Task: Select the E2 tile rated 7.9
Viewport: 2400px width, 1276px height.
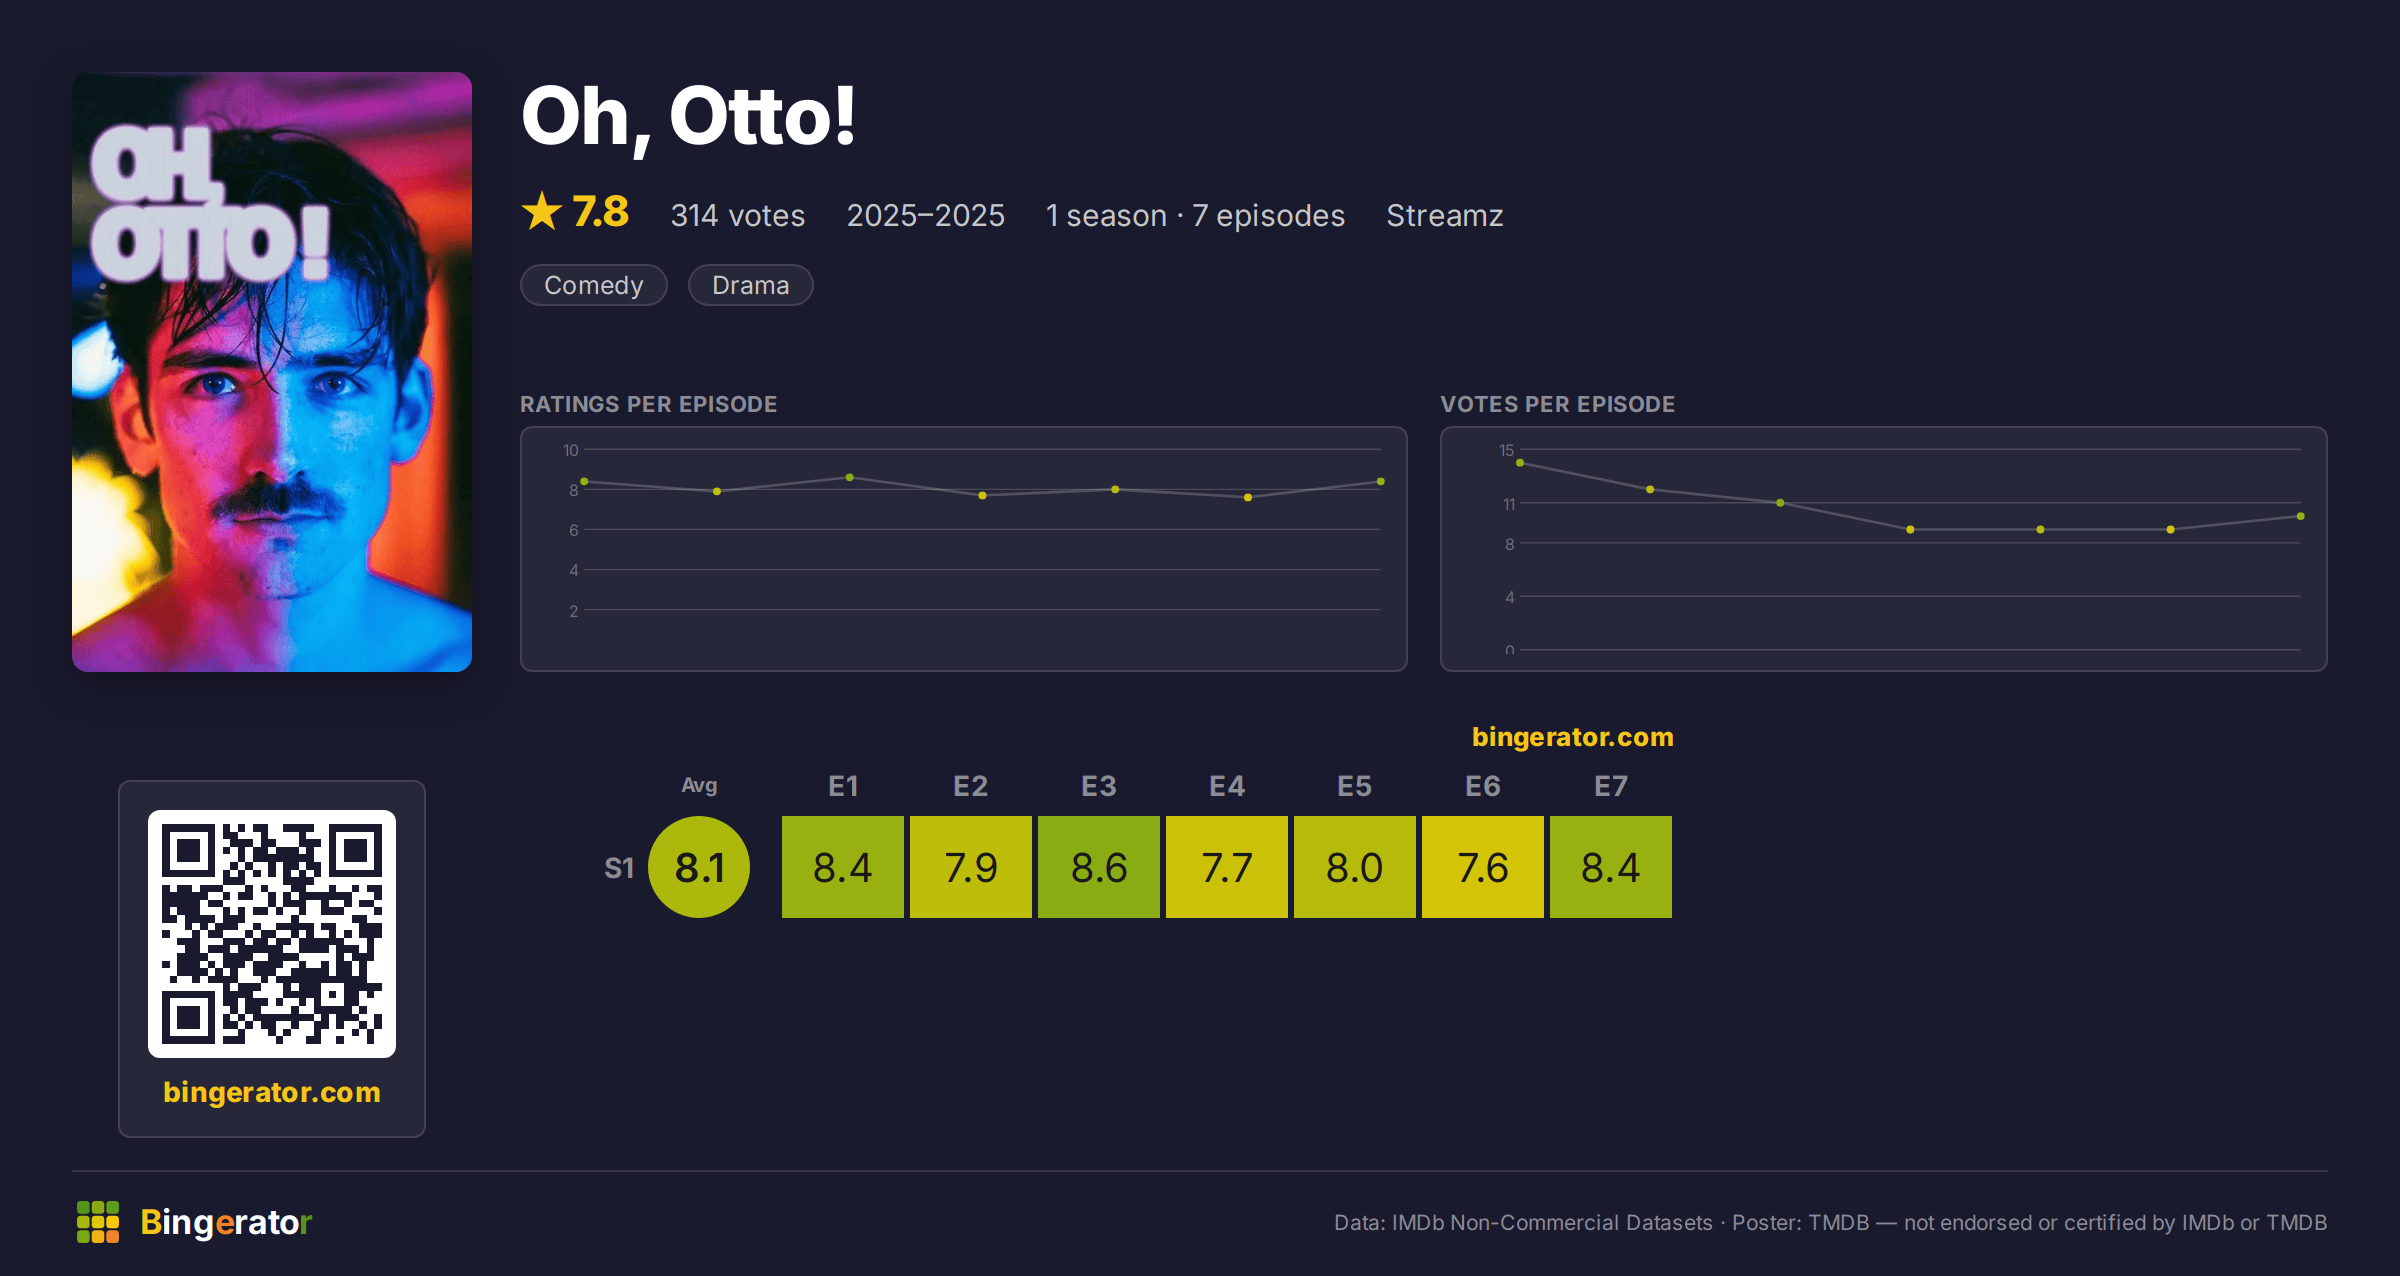Action: click(x=971, y=867)
